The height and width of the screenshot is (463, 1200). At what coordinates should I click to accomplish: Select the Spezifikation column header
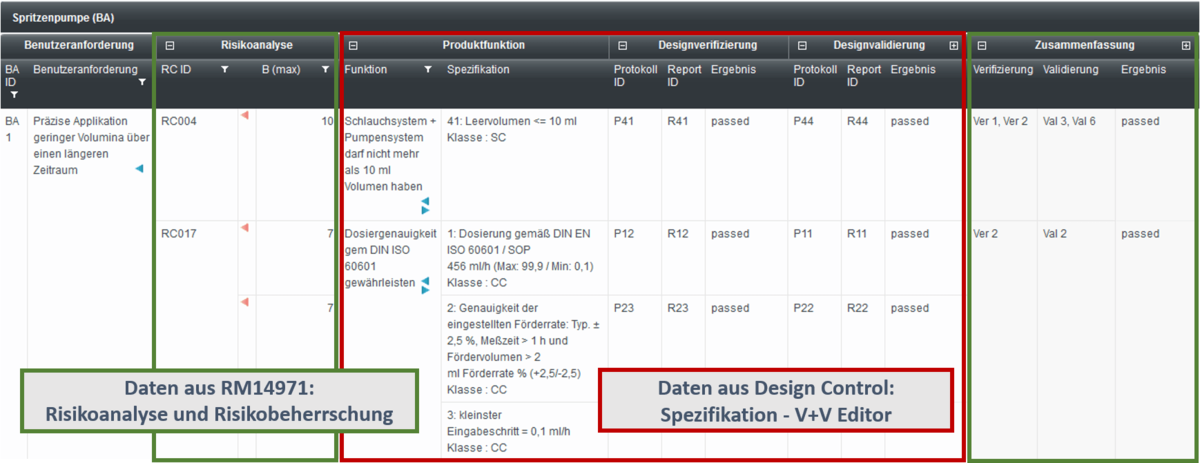[478, 70]
